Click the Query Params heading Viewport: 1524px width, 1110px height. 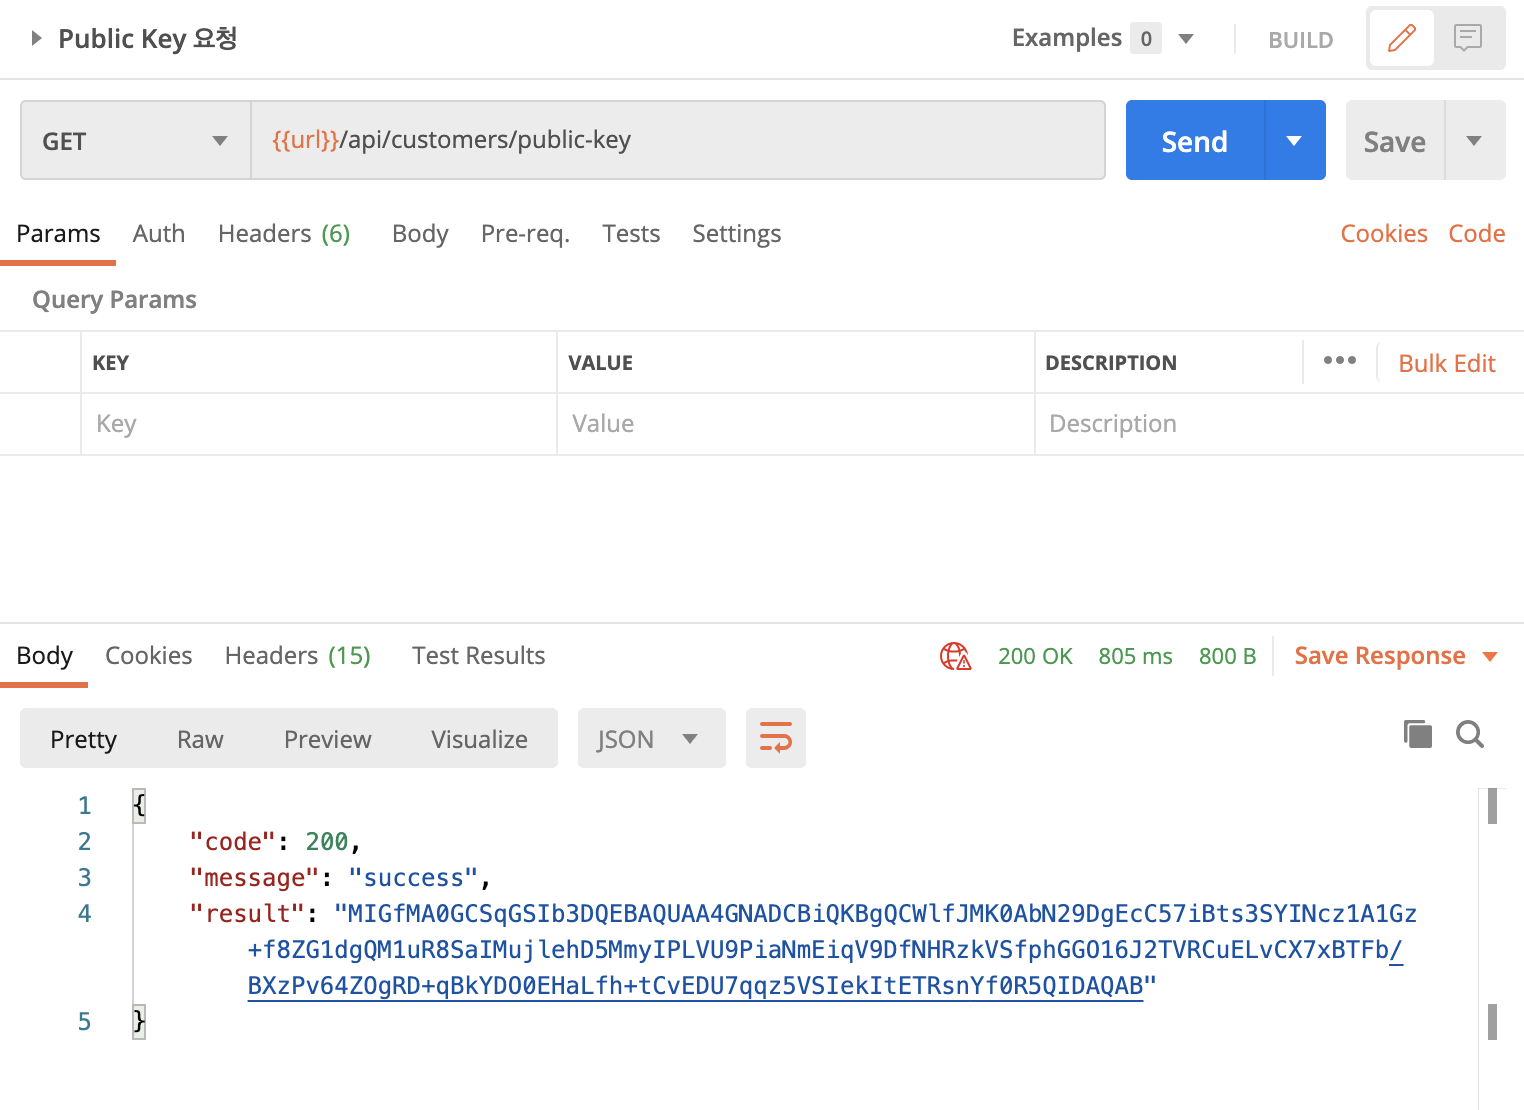point(114,300)
